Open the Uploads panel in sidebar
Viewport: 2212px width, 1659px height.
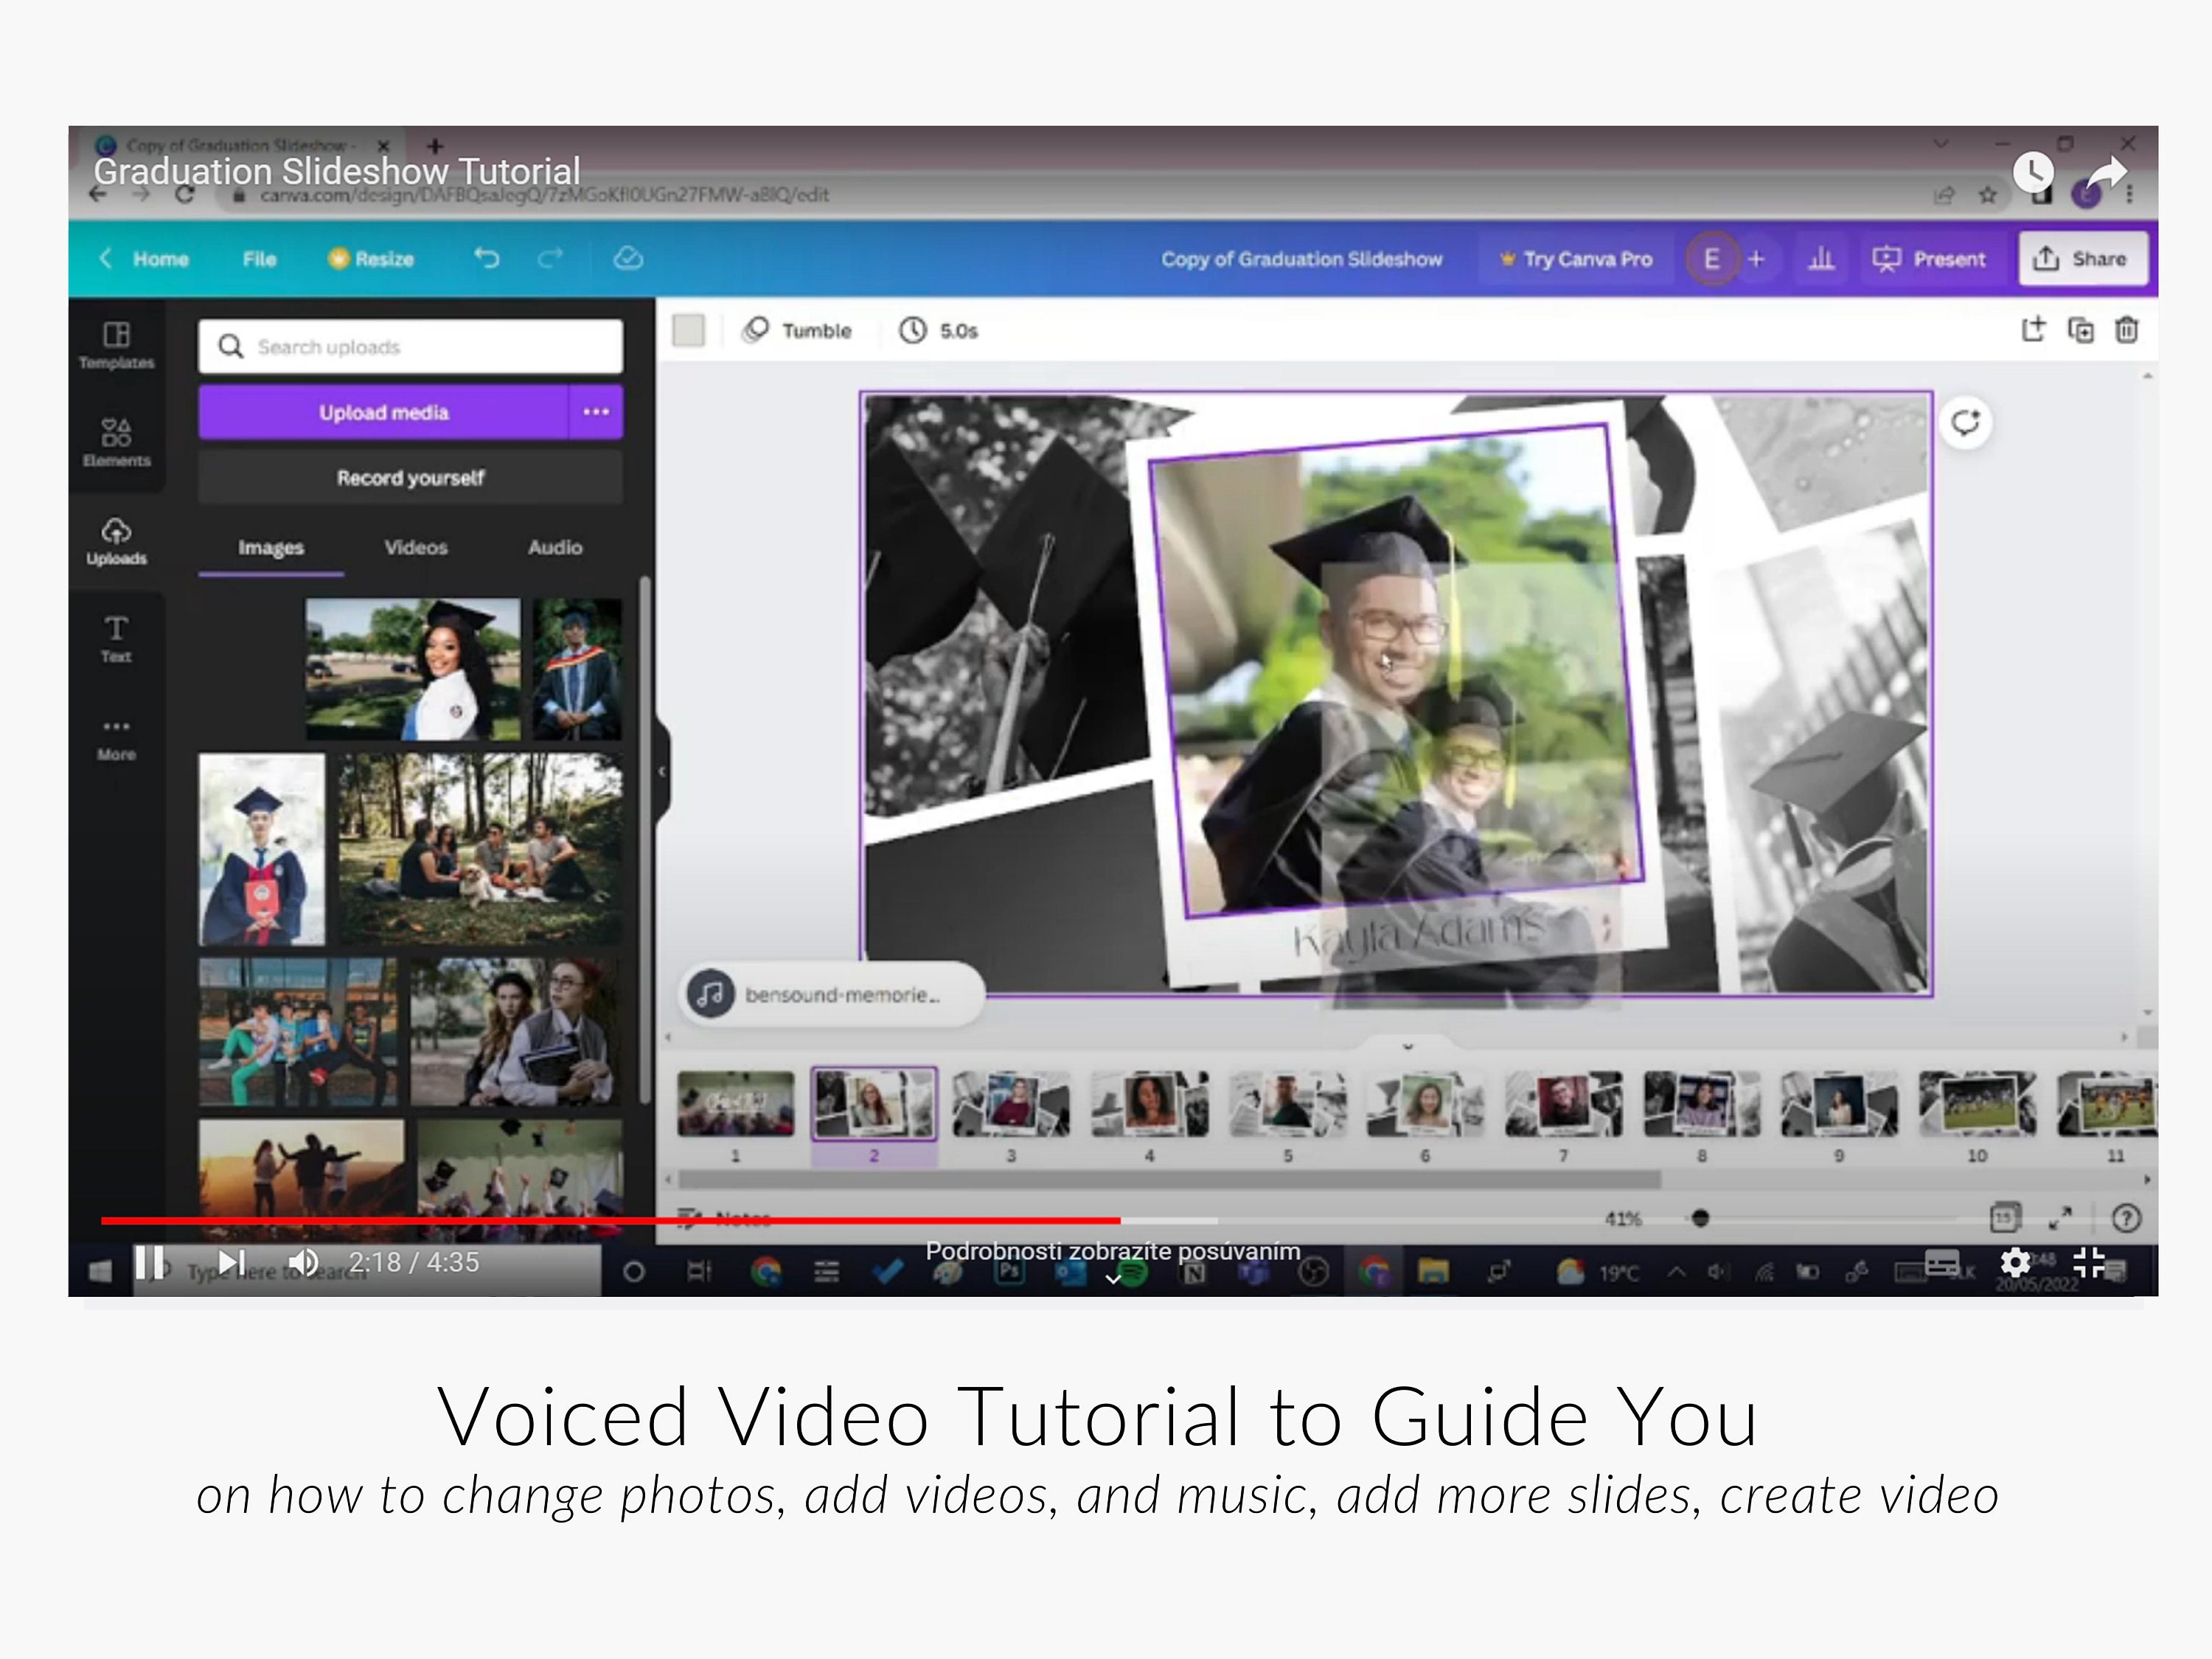[116, 541]
